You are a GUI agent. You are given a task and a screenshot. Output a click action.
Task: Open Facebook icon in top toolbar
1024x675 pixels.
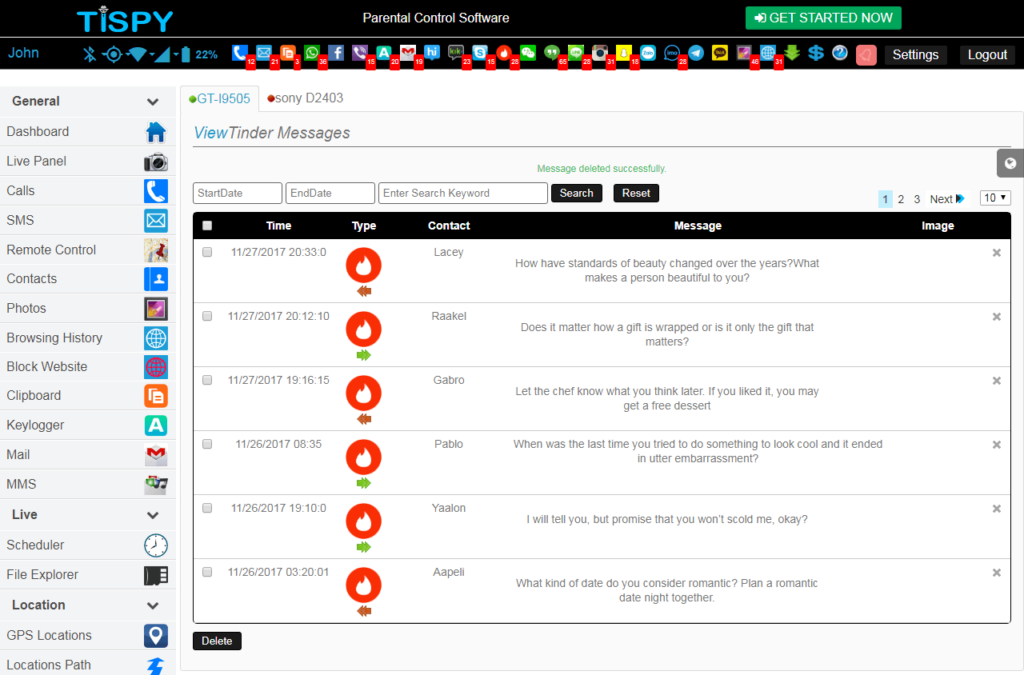click(x=336, y=53)
